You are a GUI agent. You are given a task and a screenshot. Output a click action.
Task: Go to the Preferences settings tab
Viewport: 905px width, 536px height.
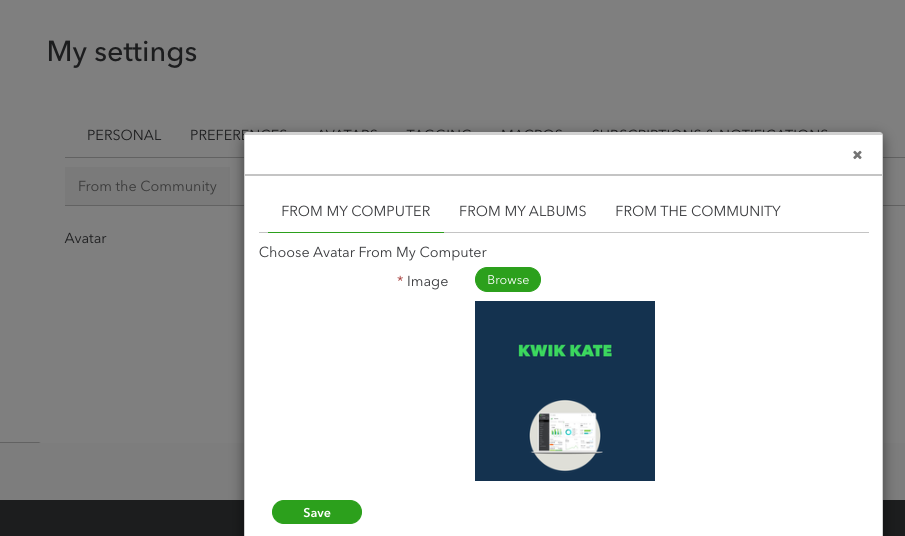pyautogui.click(x=217, y=134)
